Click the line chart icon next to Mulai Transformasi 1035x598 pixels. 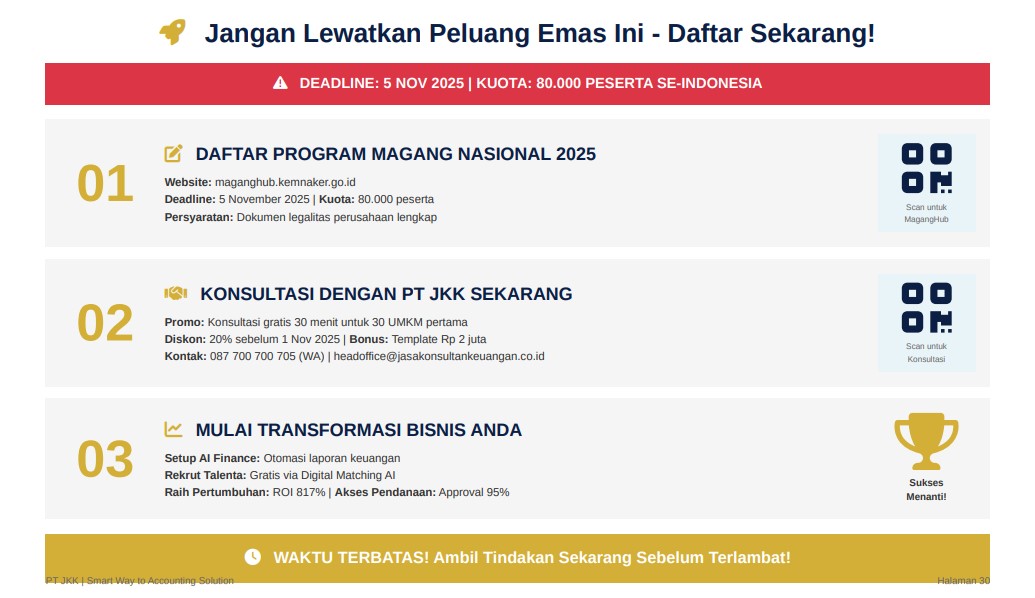coord(173,430)
